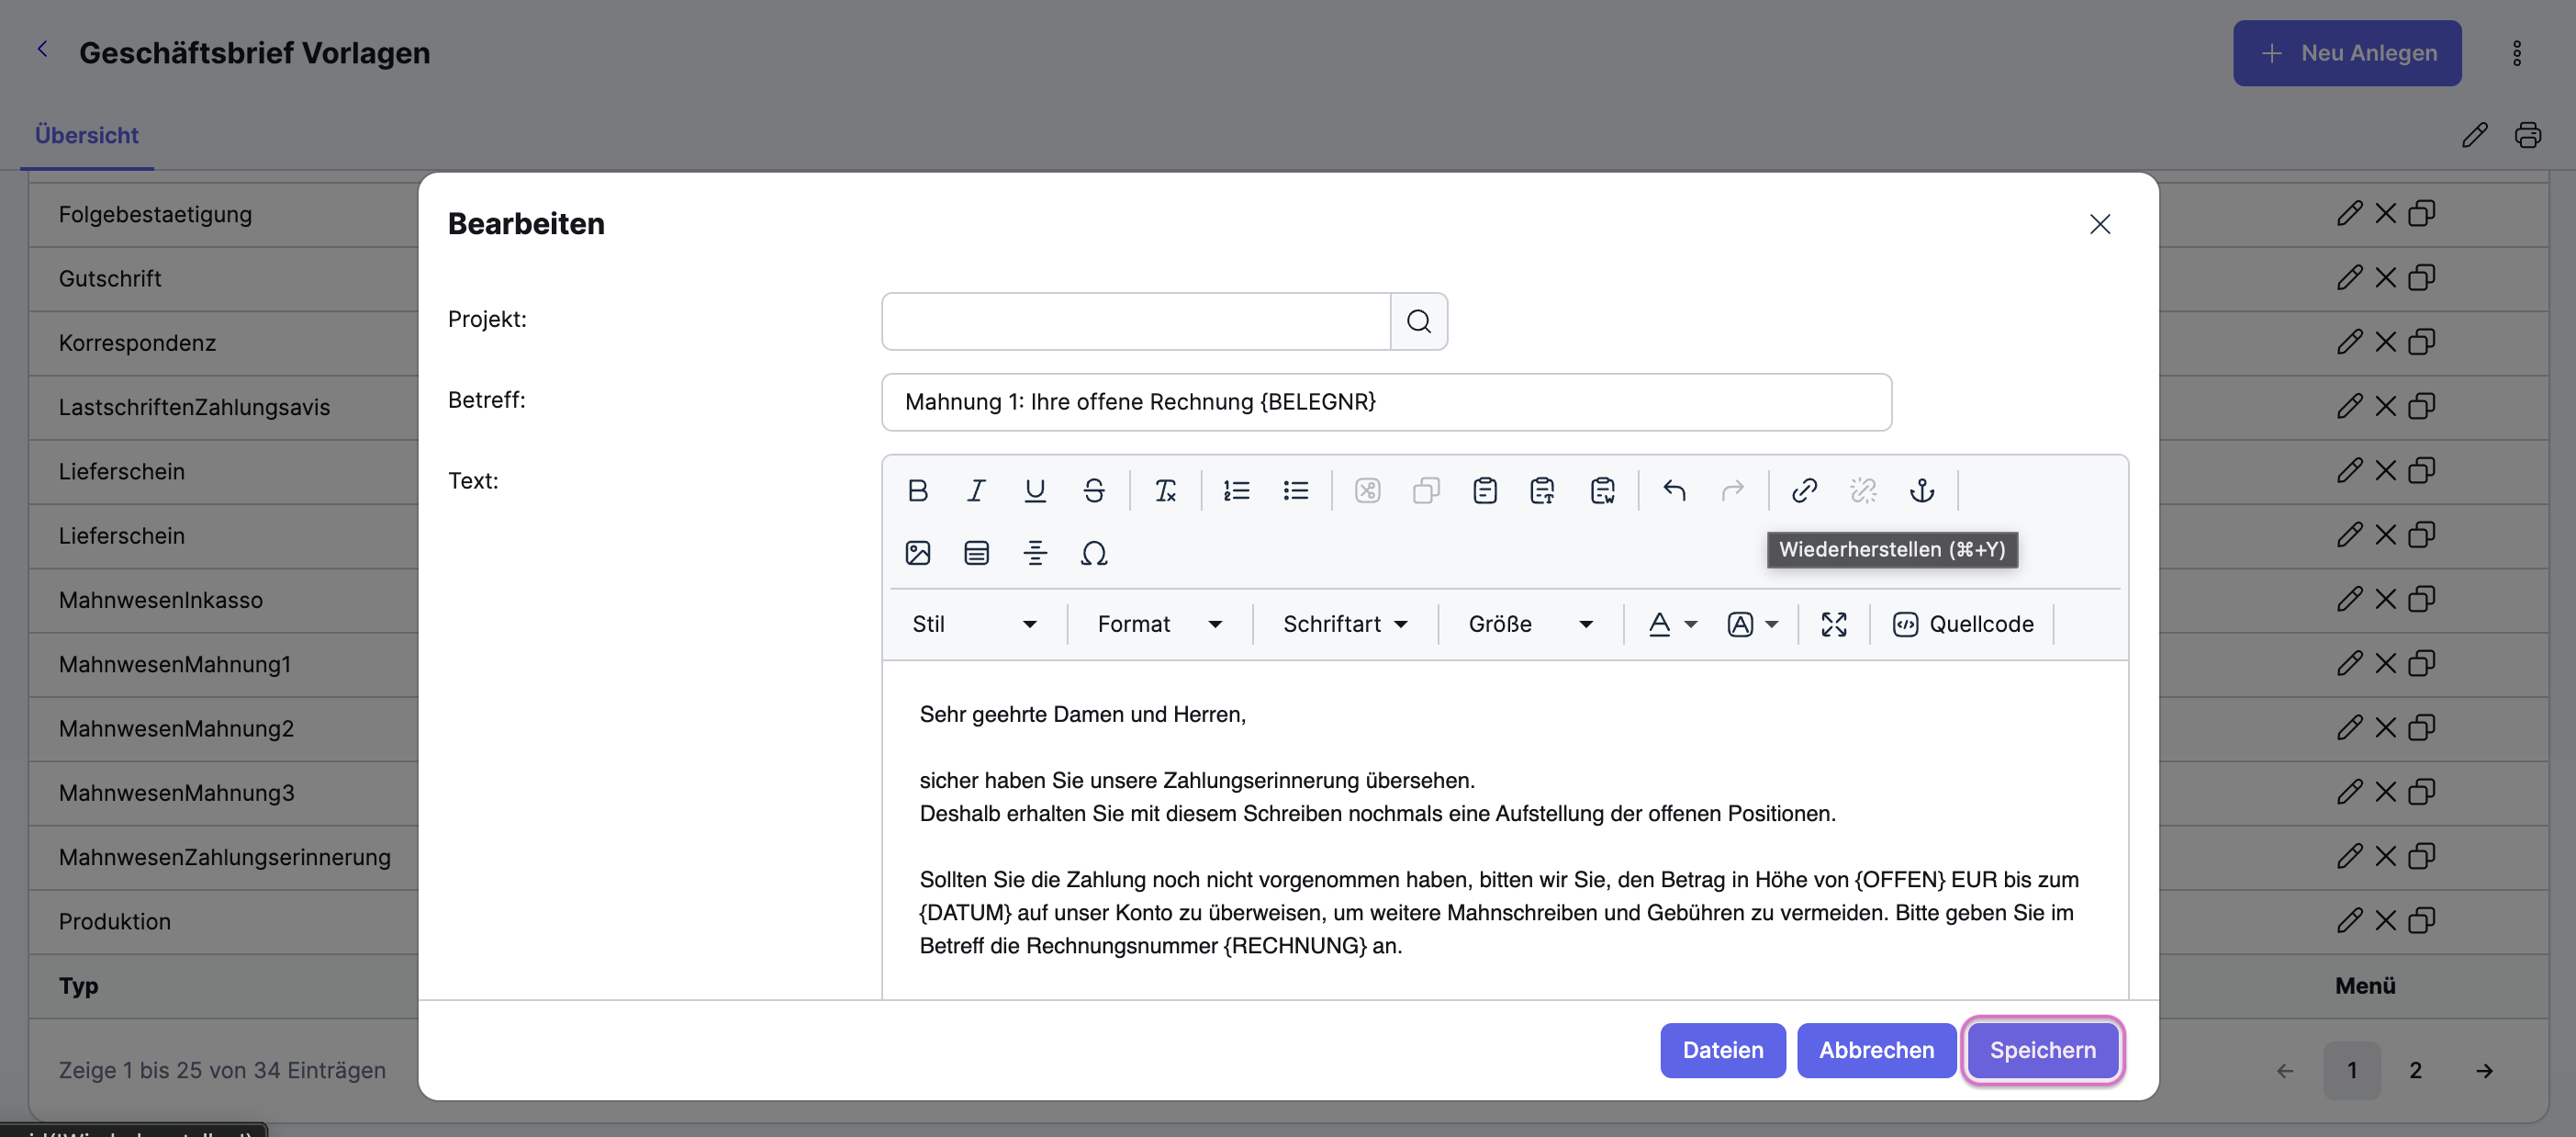Insert a horizontal line
Screen dimensions: 2576x1137
click(x=1035, y=553)
